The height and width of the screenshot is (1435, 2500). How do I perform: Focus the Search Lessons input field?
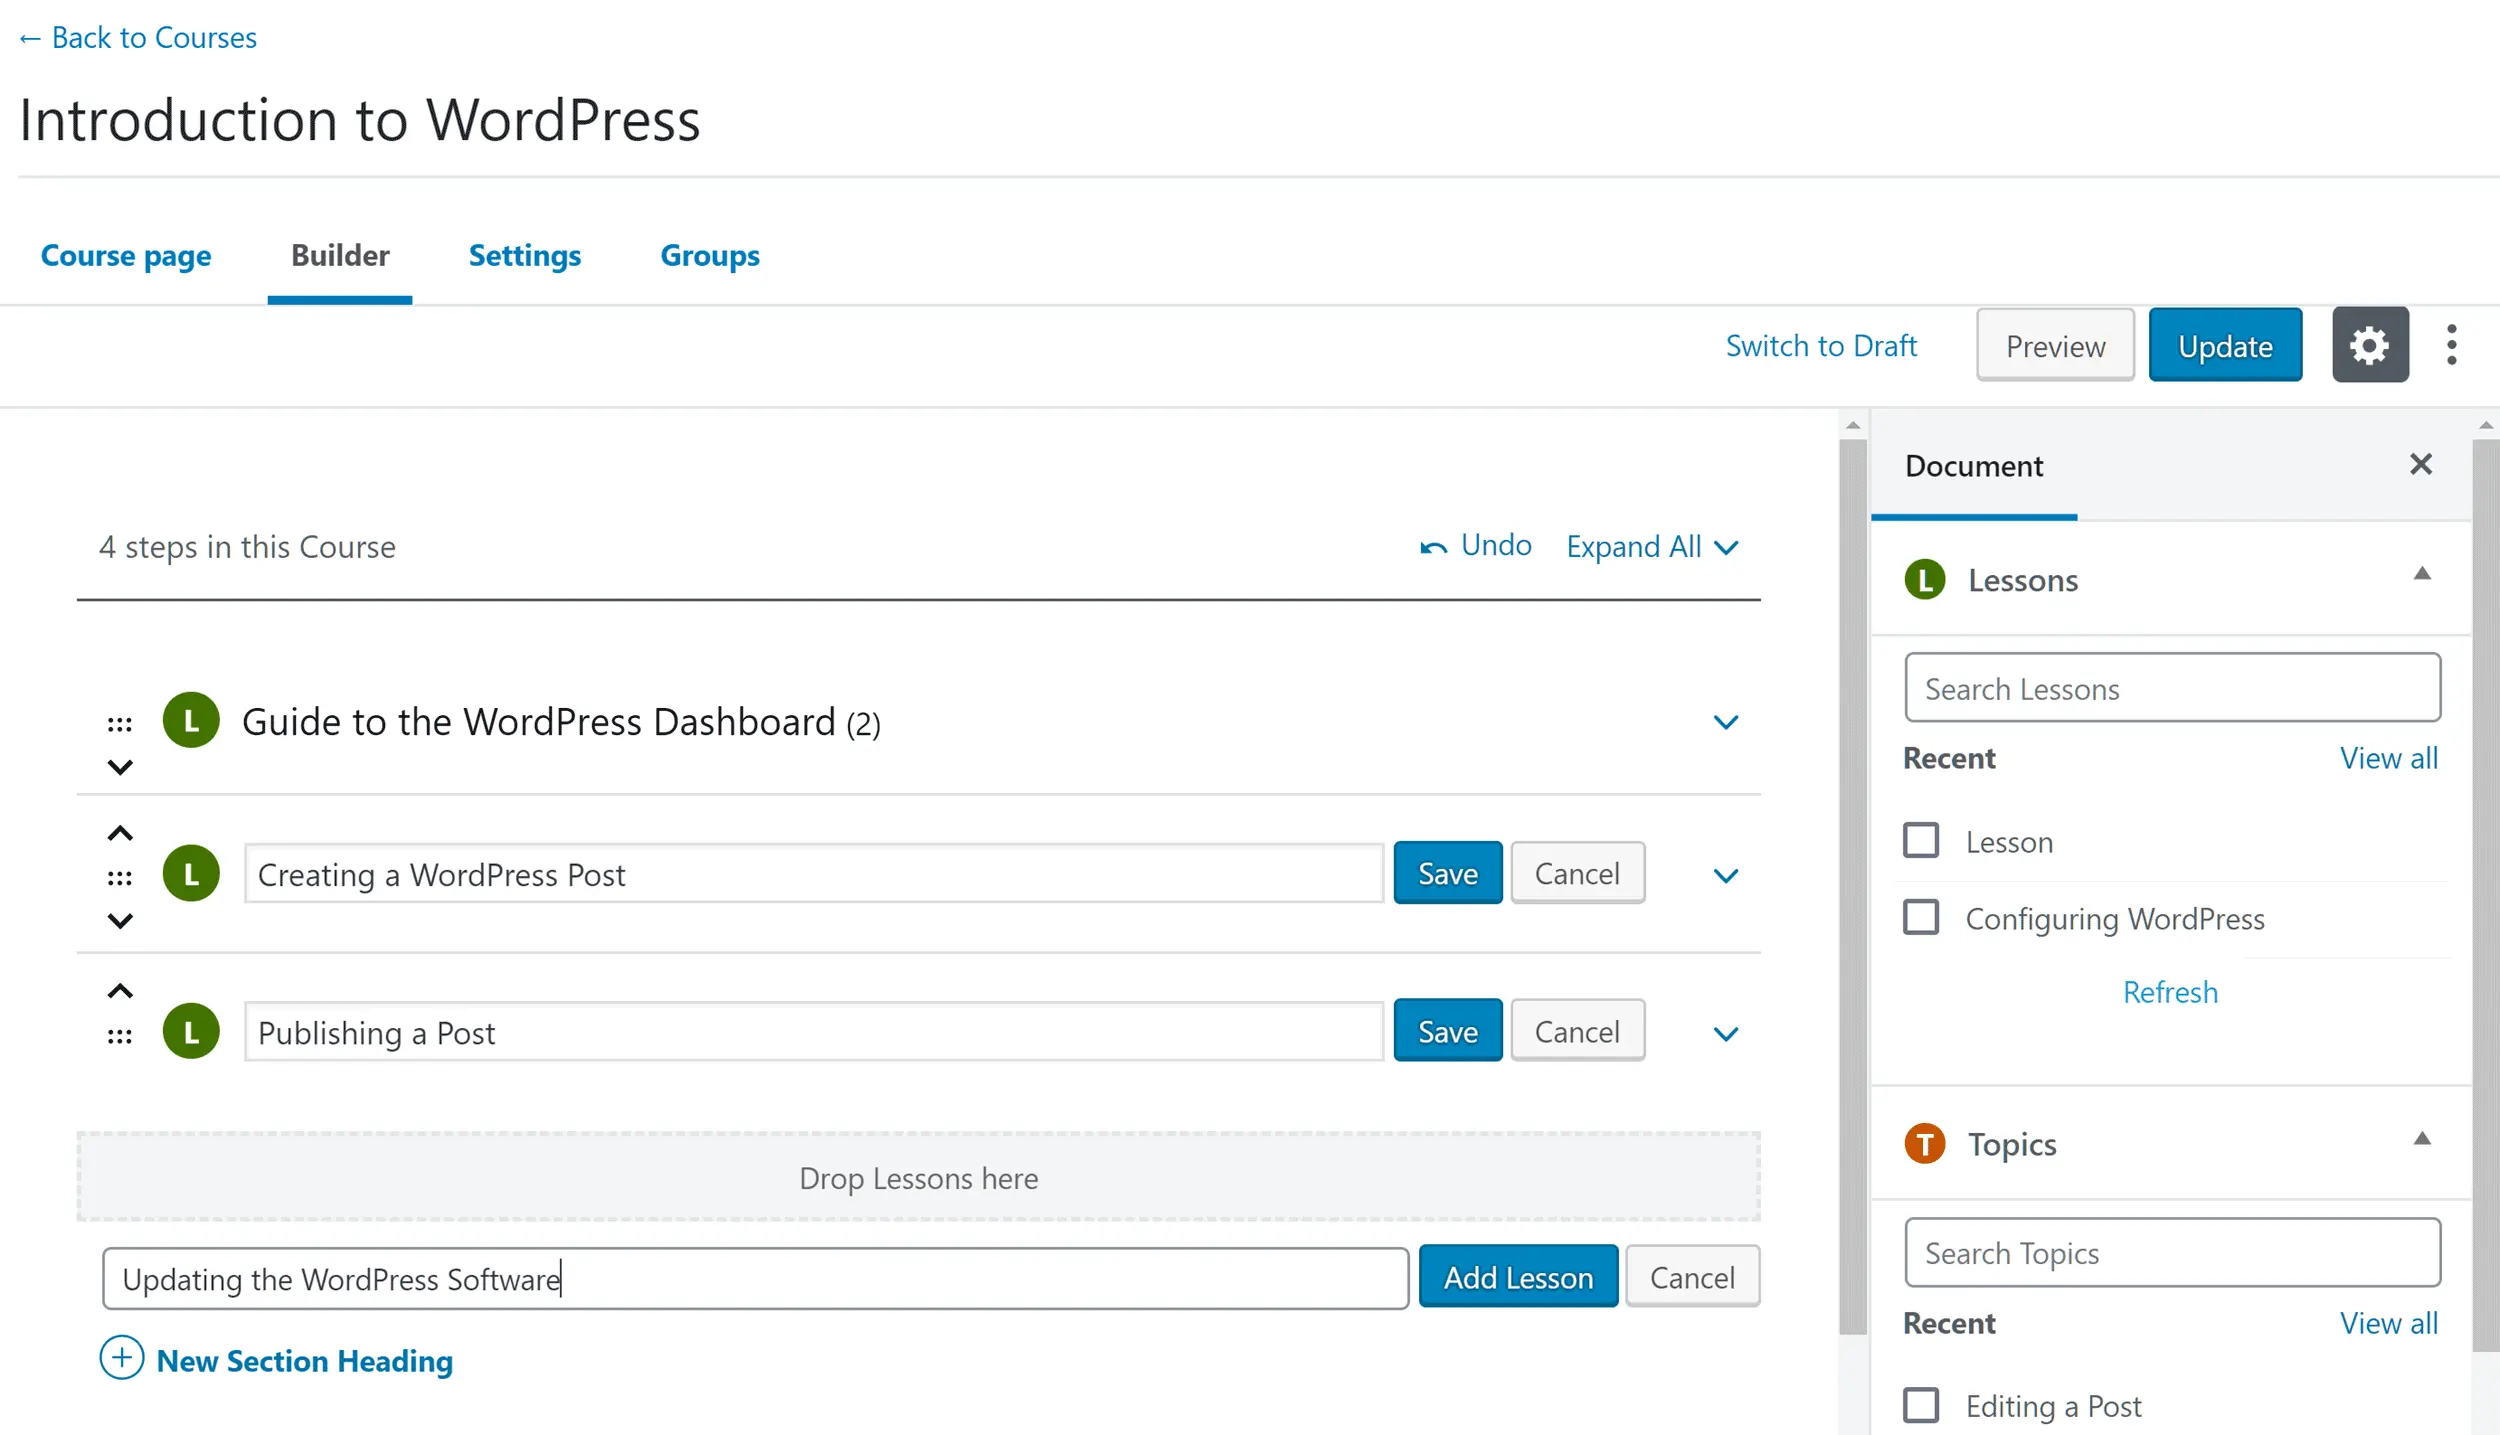point(2171,688)
